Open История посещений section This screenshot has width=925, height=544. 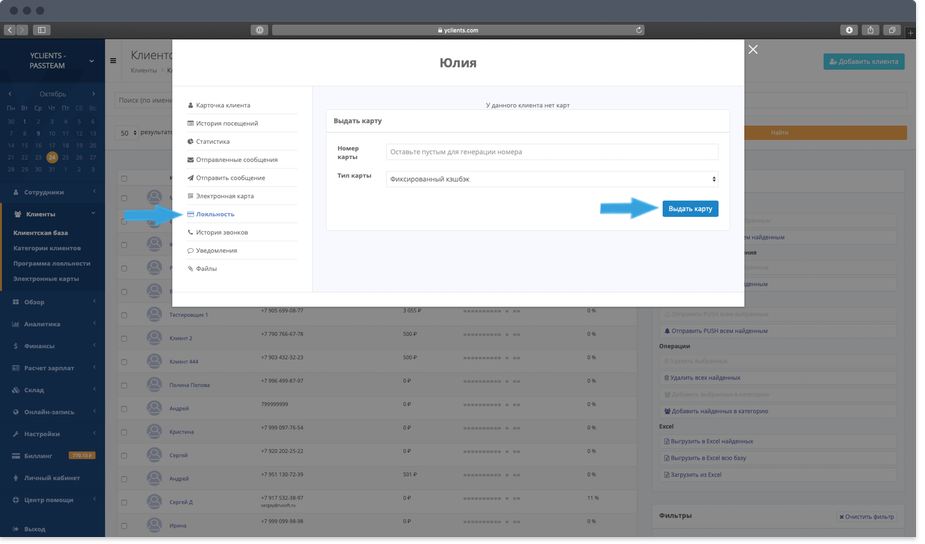tap(222, 124)
